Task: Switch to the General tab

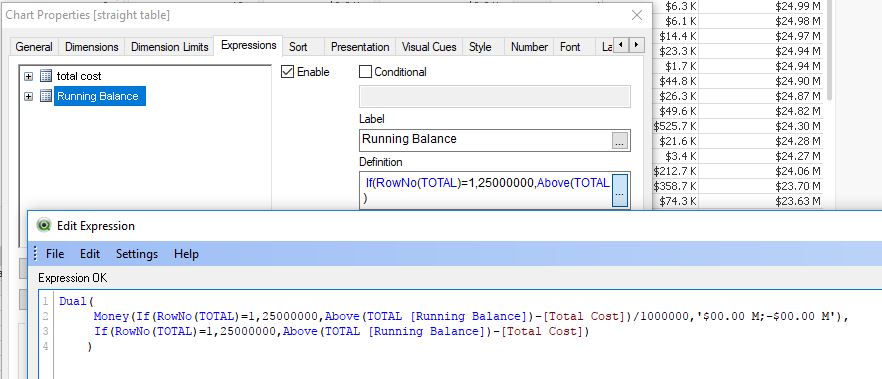Action: (34, 47)
